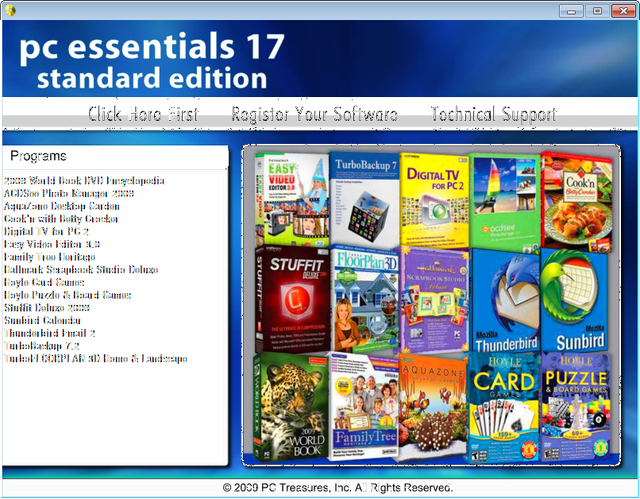
Task: Select Sunbird Calendar list entry
Action: point(42,320)
